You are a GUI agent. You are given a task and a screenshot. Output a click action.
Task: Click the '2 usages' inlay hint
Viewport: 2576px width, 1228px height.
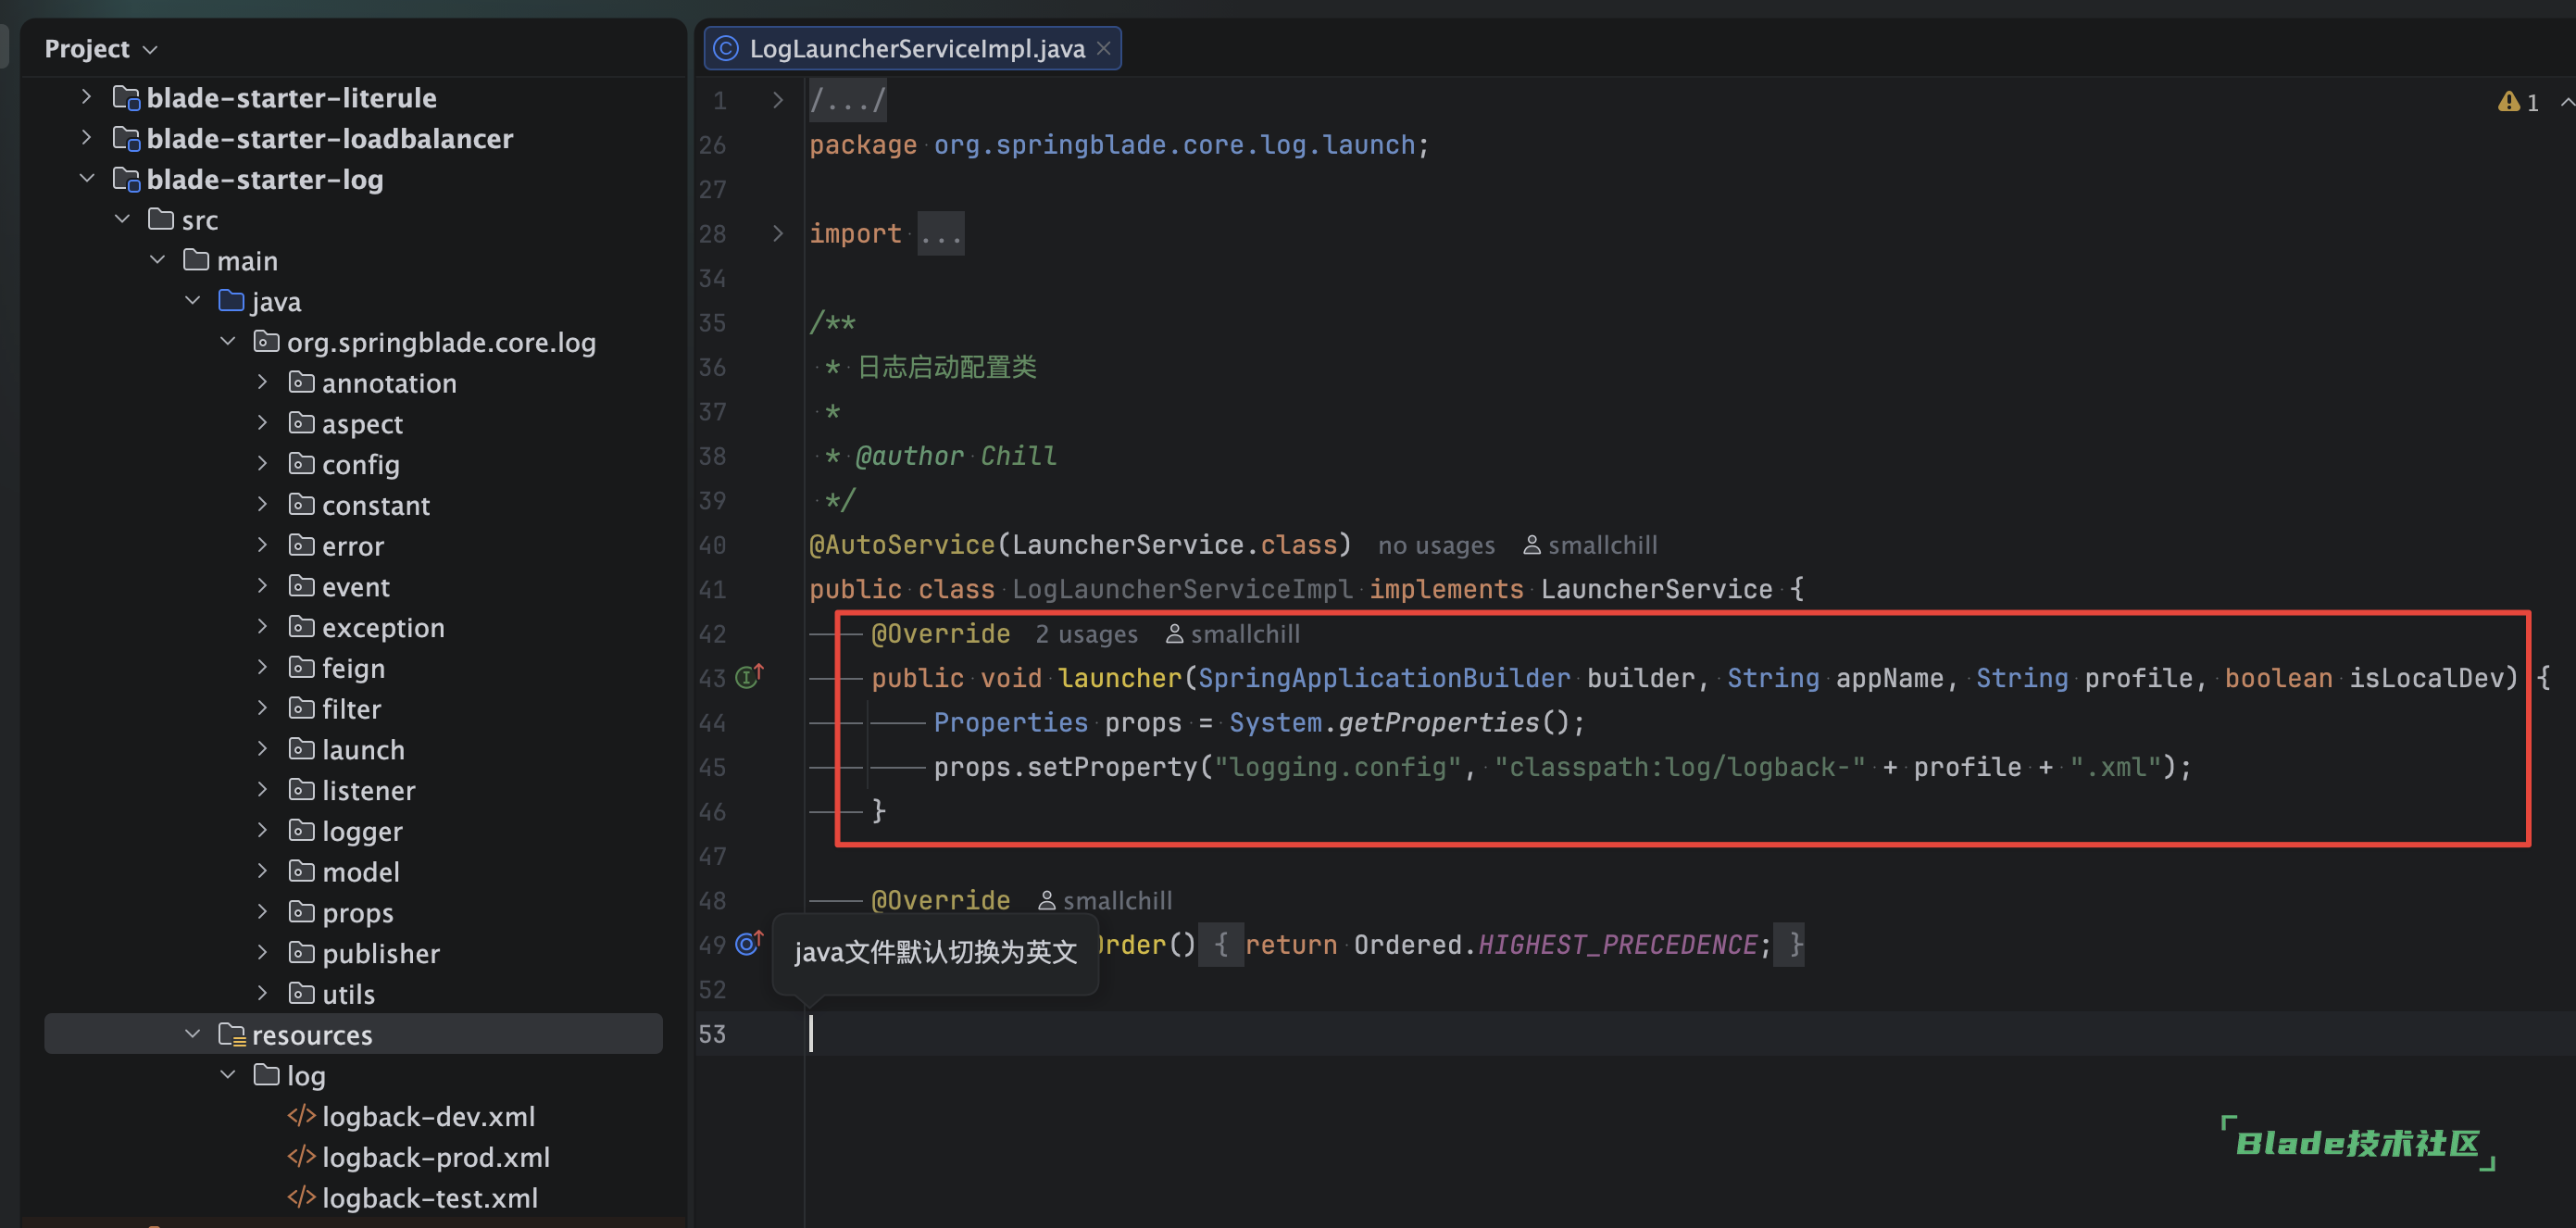pos(1086,634)
